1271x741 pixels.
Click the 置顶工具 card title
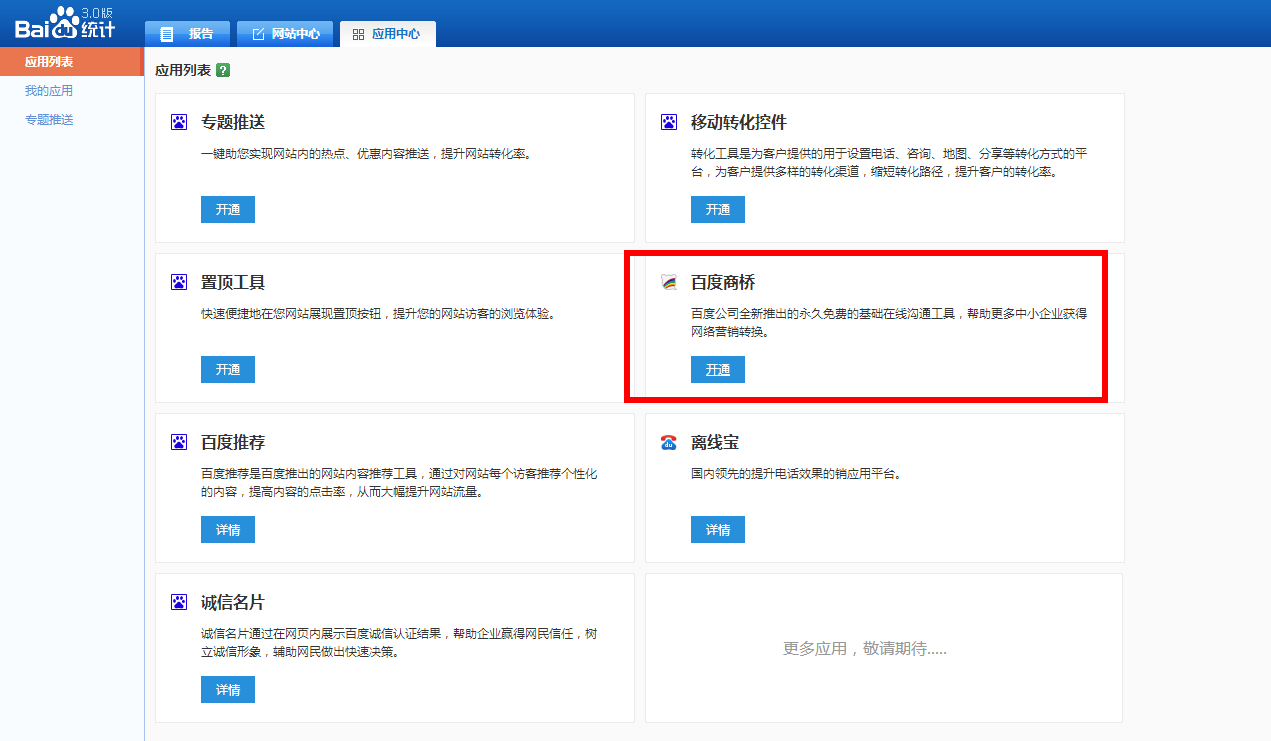233,282
